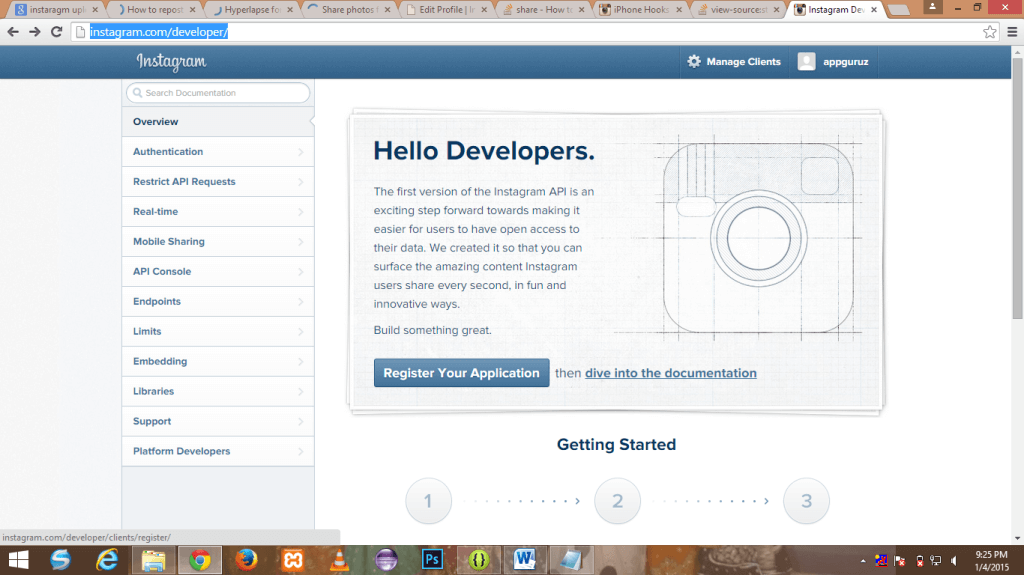Open XAMPP from the taskbar
The width and height of the screenshot is (1024, 575).
tap(293, 560)
